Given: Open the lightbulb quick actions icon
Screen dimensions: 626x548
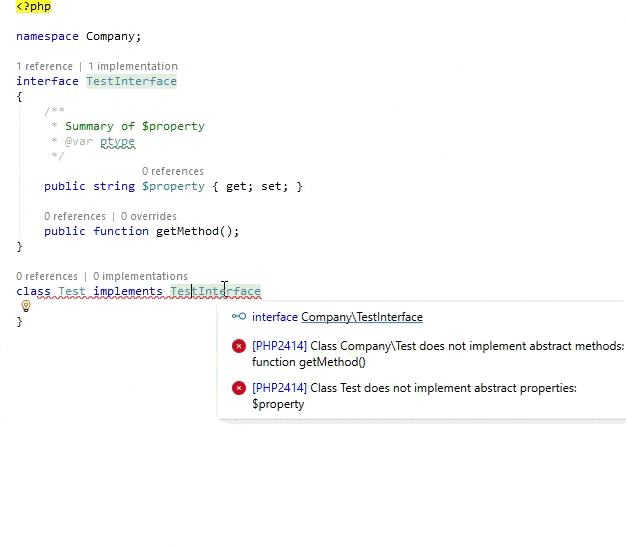Looking at the screenshot, I should point(26,306).
